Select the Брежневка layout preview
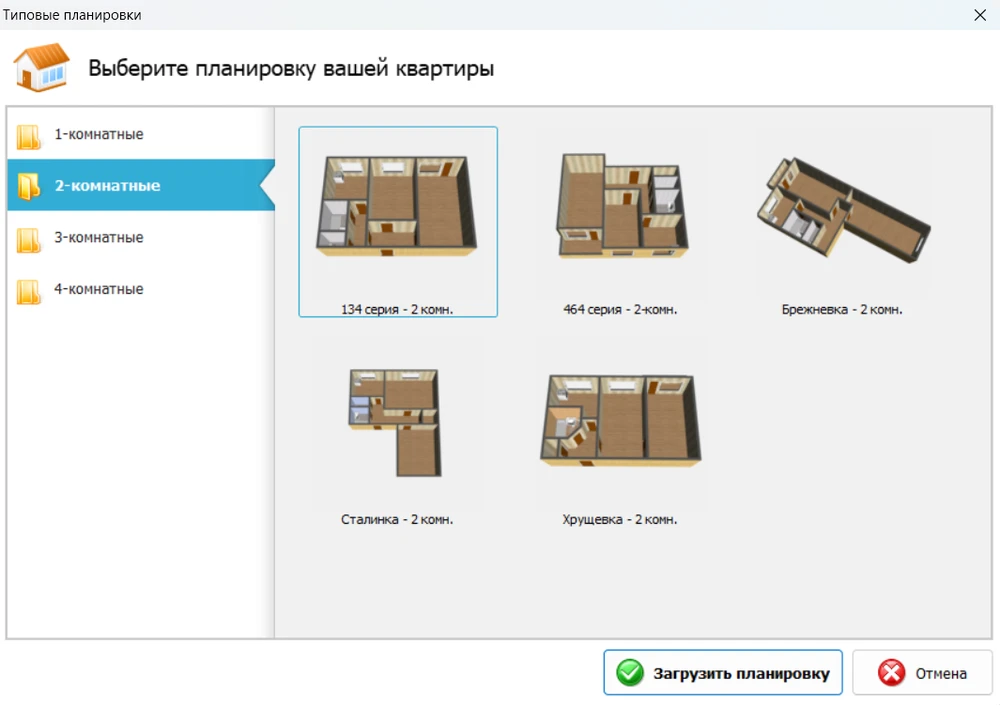This screenshot has width=1000, height=706. pos(843,210)
